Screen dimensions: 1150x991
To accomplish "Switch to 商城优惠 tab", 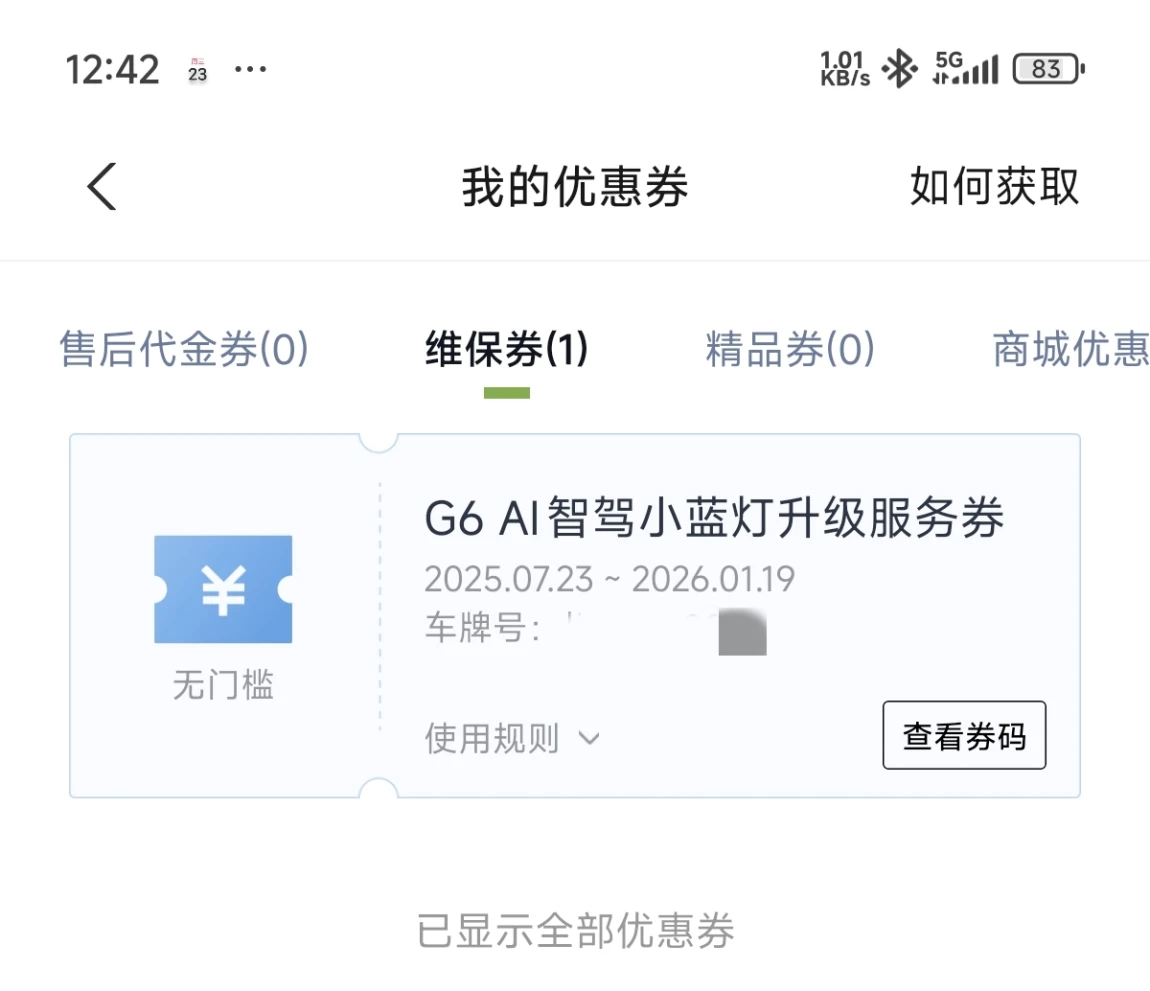I will 1071,348.
